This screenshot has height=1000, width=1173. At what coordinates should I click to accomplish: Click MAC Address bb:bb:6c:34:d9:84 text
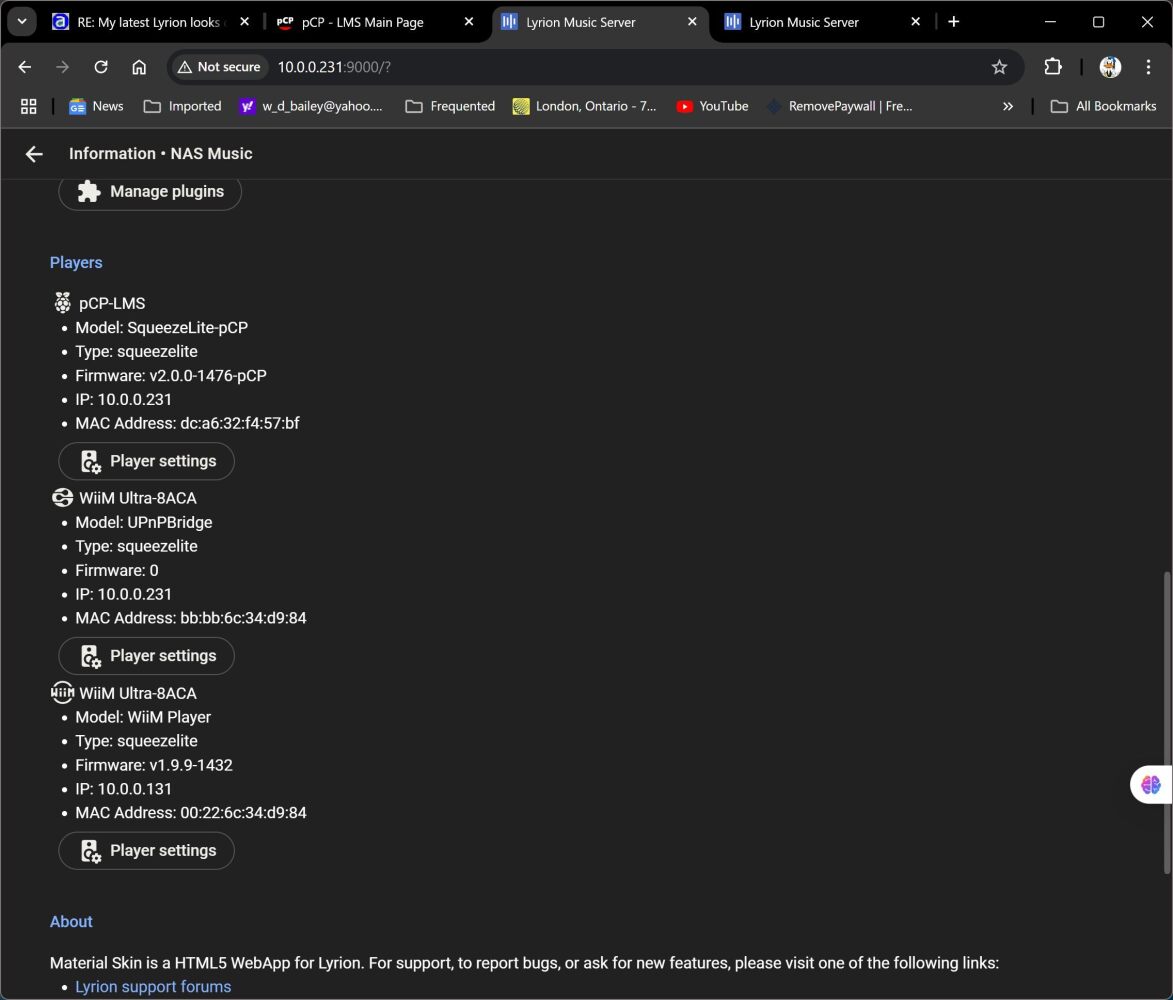[191, 618]
